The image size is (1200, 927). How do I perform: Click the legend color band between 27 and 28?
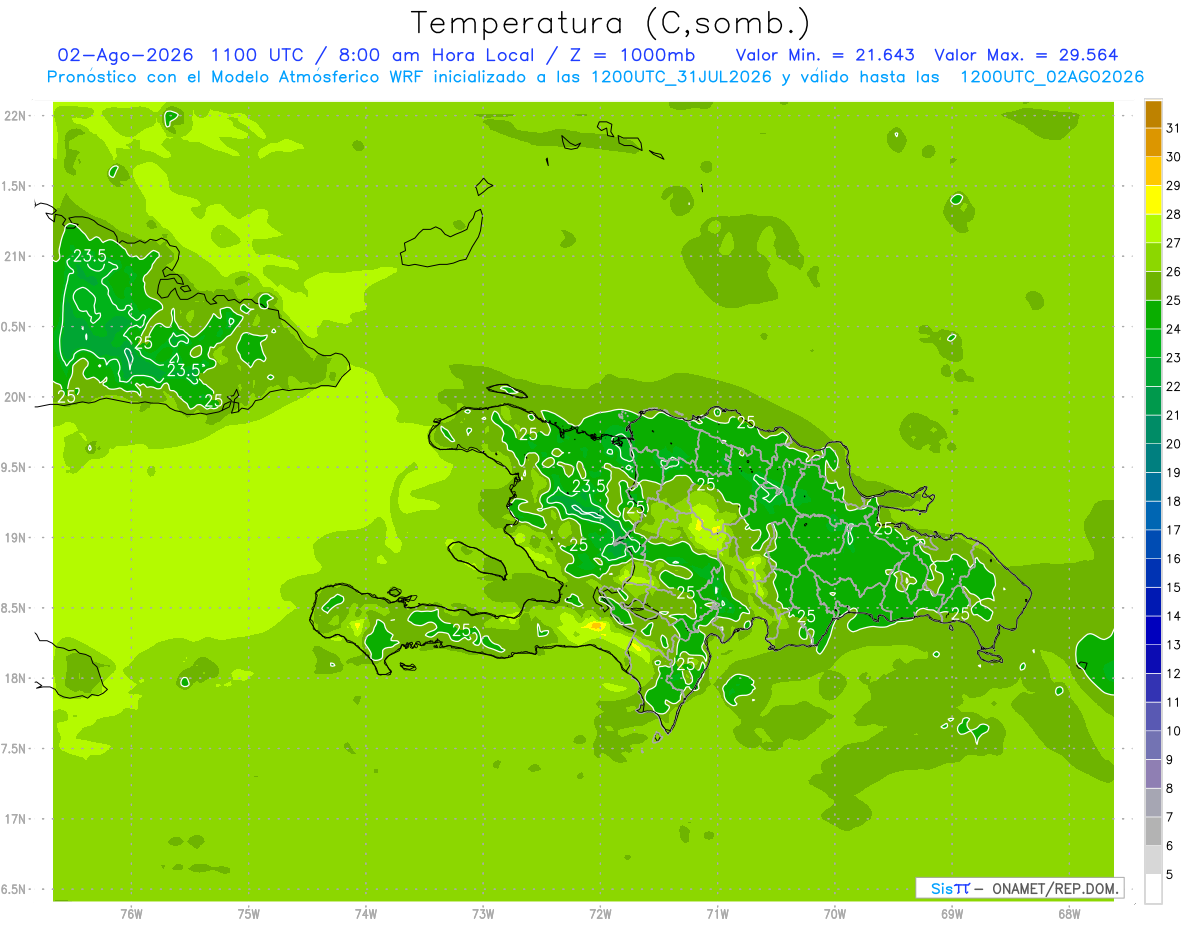[1153, 229]
